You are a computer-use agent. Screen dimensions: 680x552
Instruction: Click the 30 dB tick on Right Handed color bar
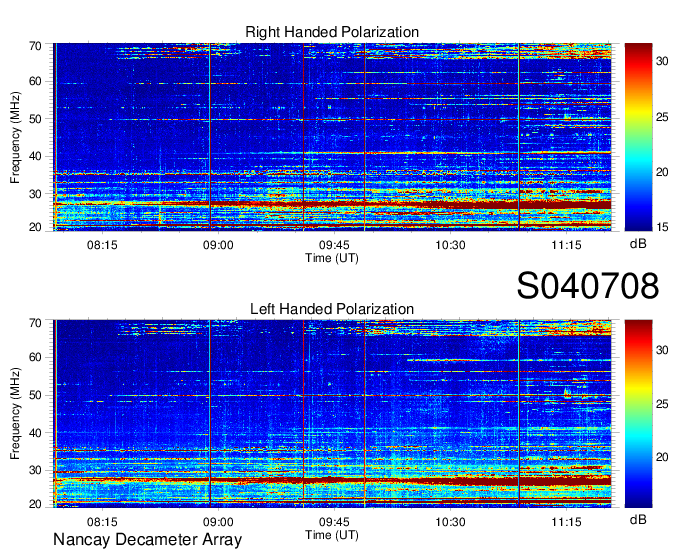click(x=662, y=62)
